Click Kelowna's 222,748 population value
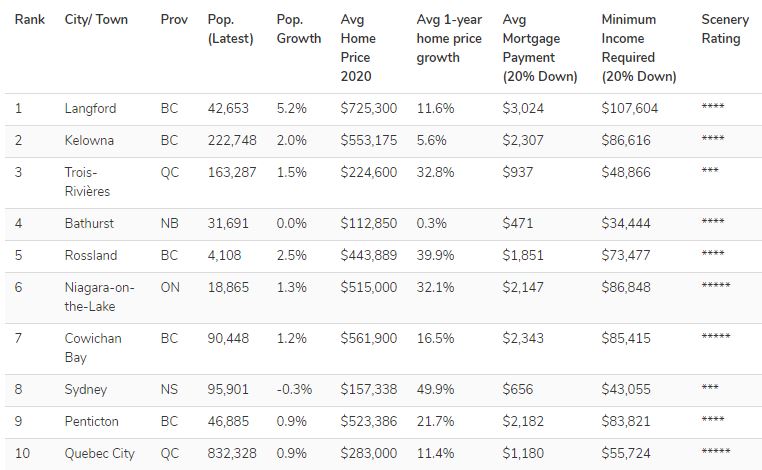Screen dimensions: 762x470 [232, 140]
